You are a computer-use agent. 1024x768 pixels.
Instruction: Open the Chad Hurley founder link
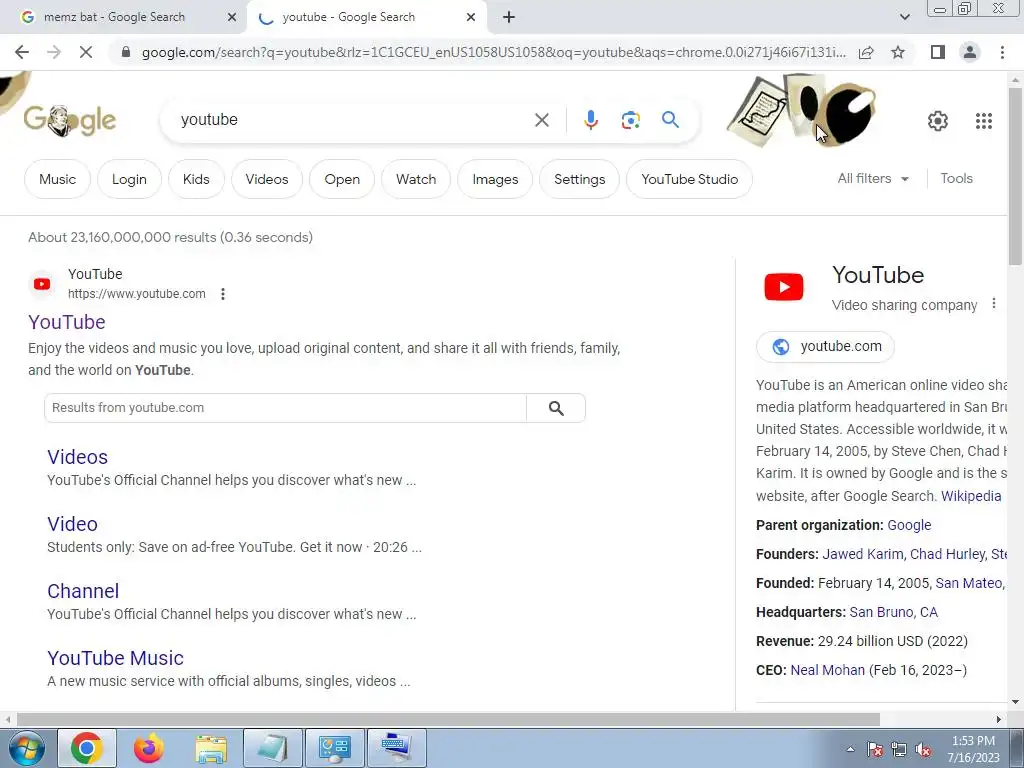pyautogui.click(x=948, y=554)
